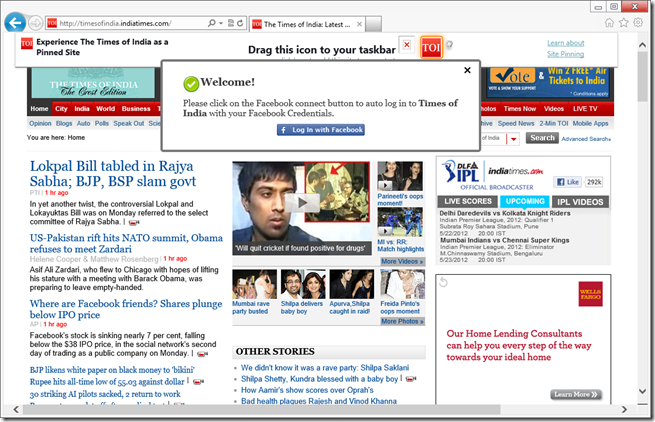
Task: Open the India navigation menu item
Action: pyautogui.click(x=84, y=108)
